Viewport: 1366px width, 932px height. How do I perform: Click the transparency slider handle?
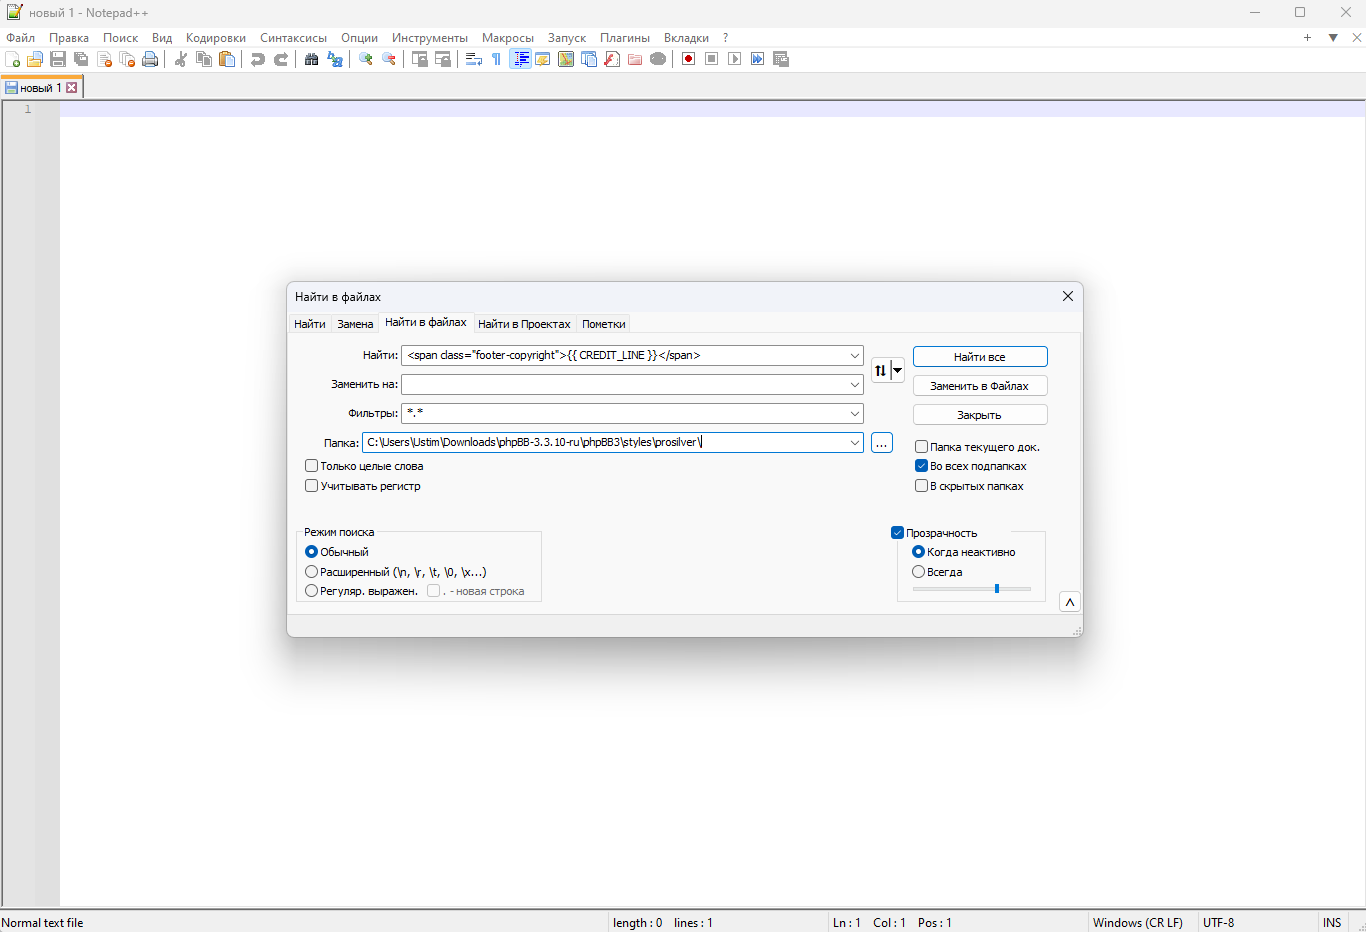pyautogui.click(x=997, y=589)
